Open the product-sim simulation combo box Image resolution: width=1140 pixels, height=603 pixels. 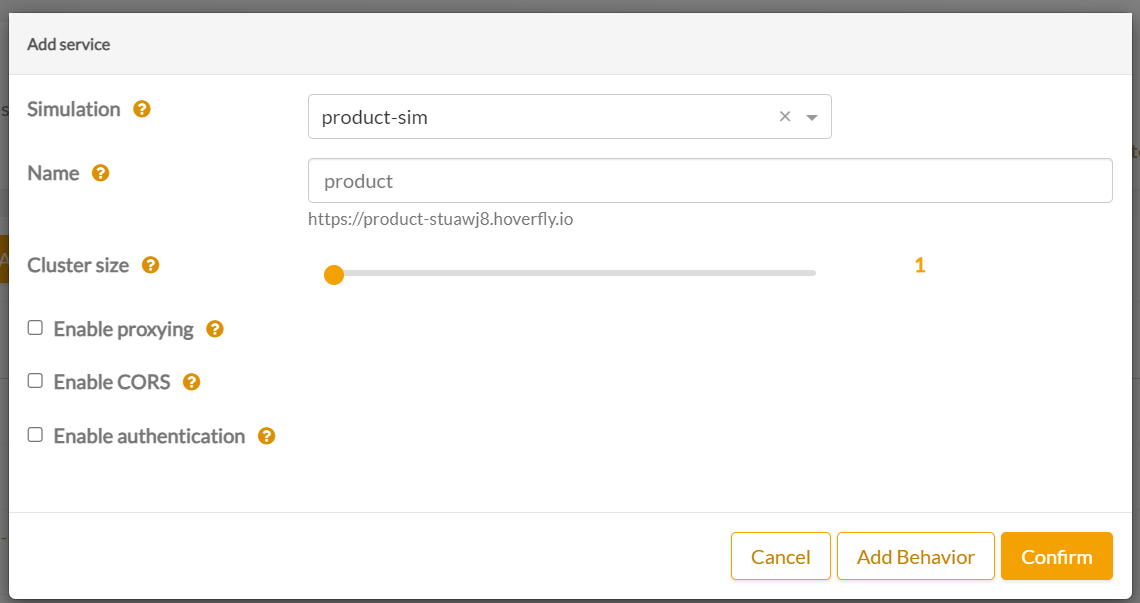[x=540, y=117]
